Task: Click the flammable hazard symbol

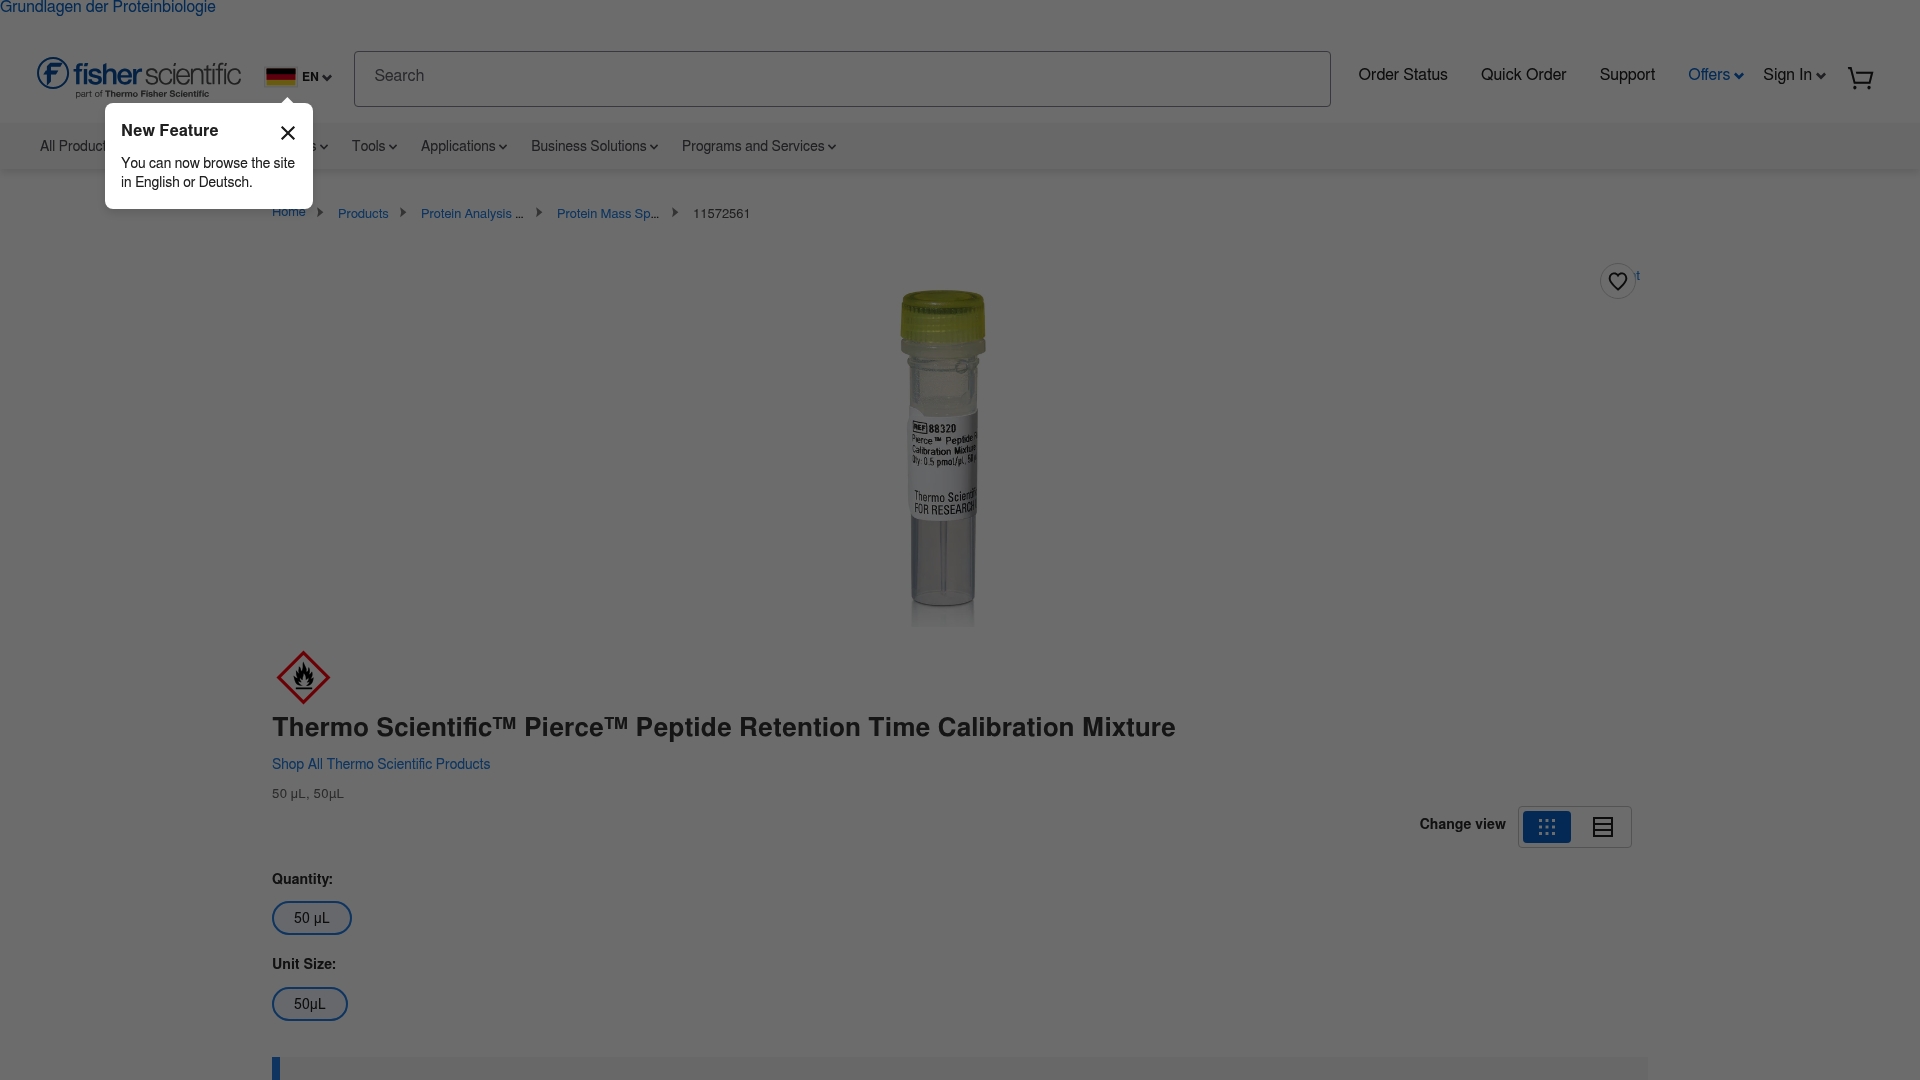Action: click(303, 678)
